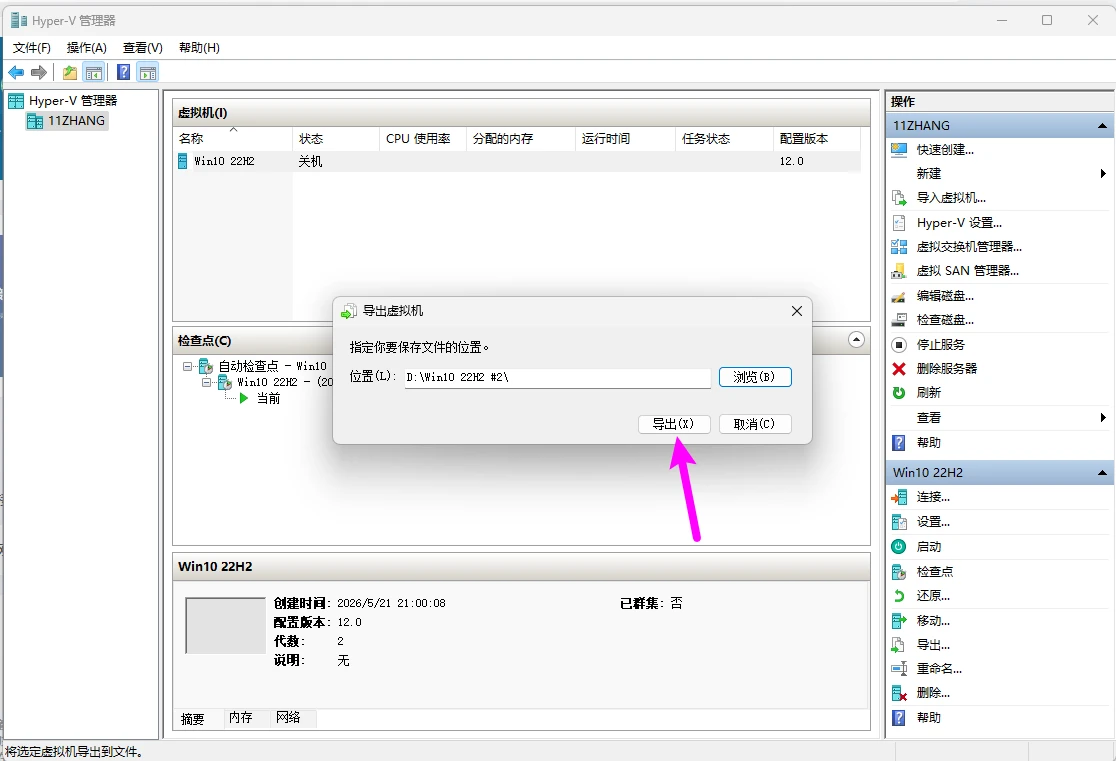The height and width of the screenshot is (761, 1116).
Task: Open the 帮助(H) menu
Action: point(199,48)
